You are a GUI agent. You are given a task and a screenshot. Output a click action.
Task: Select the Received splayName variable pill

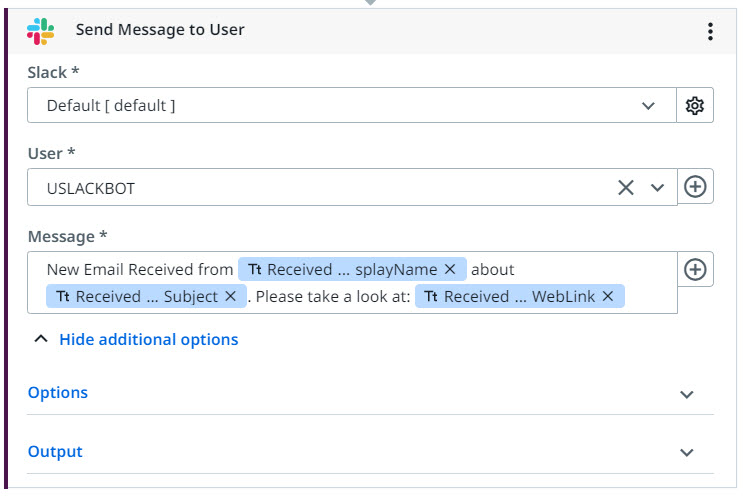352,269
